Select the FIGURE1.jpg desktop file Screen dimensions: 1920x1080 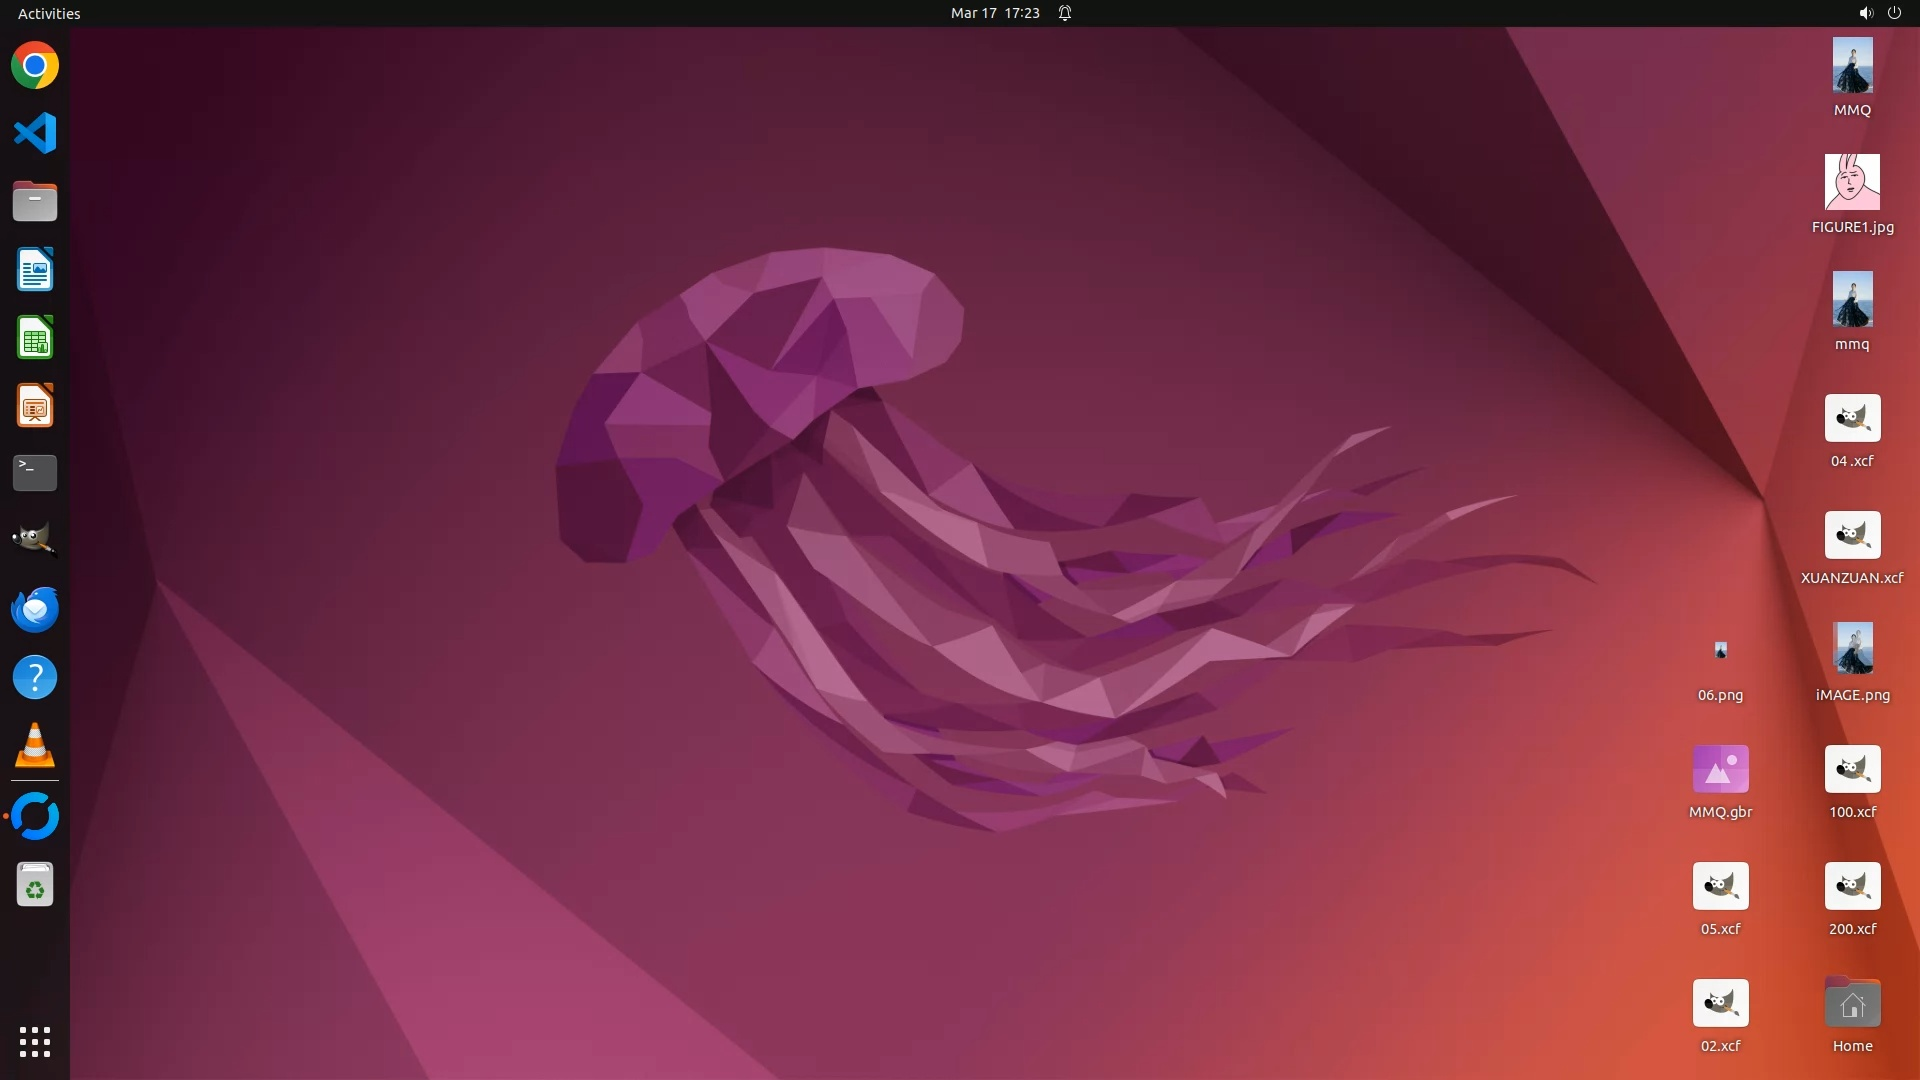(x=1852, y=183)
